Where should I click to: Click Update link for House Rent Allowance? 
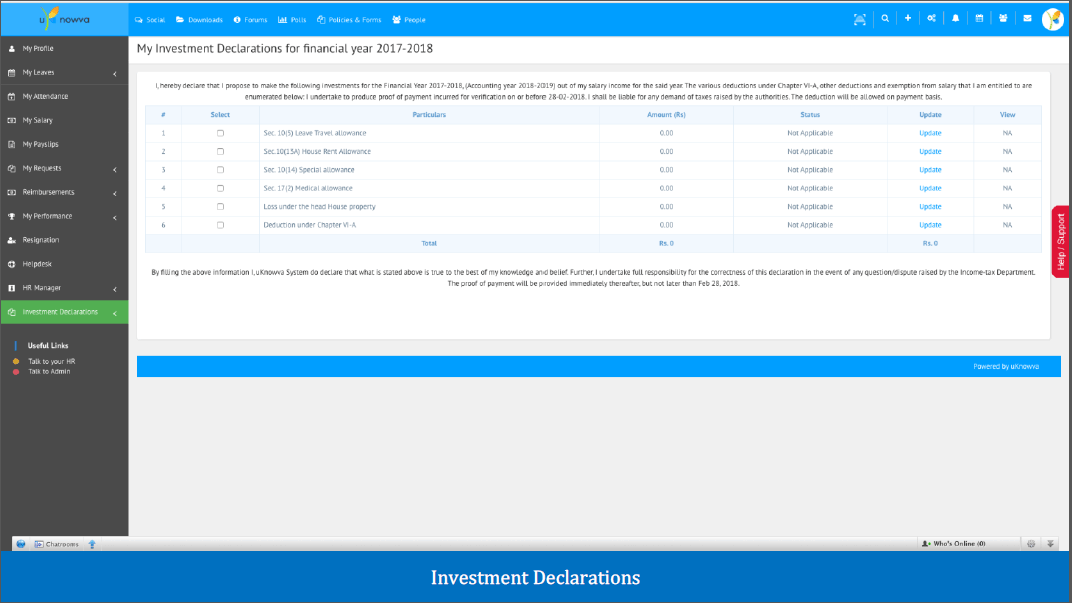click(x=930, y=152)
